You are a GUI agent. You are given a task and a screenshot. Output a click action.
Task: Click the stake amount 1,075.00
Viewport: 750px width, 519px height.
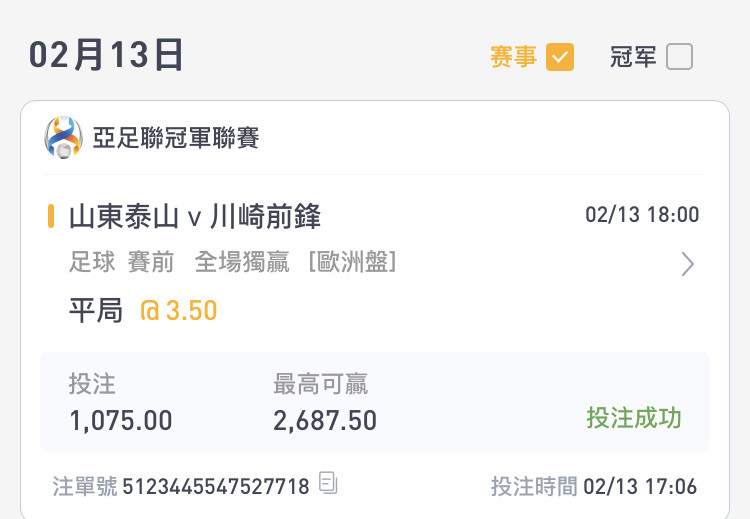pyautogui.click(x=121, y=421)
